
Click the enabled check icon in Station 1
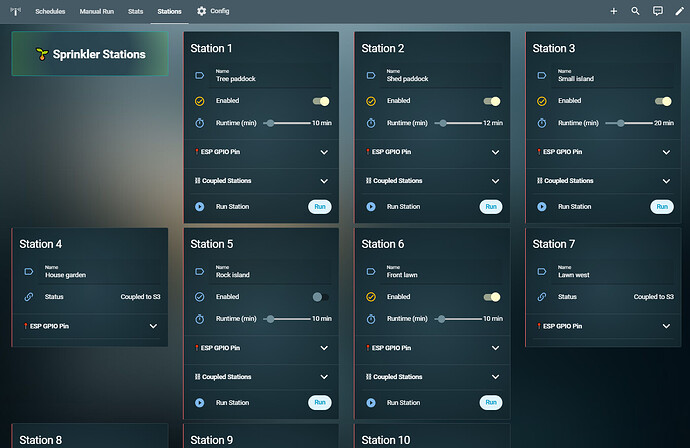tap(200, 101)
